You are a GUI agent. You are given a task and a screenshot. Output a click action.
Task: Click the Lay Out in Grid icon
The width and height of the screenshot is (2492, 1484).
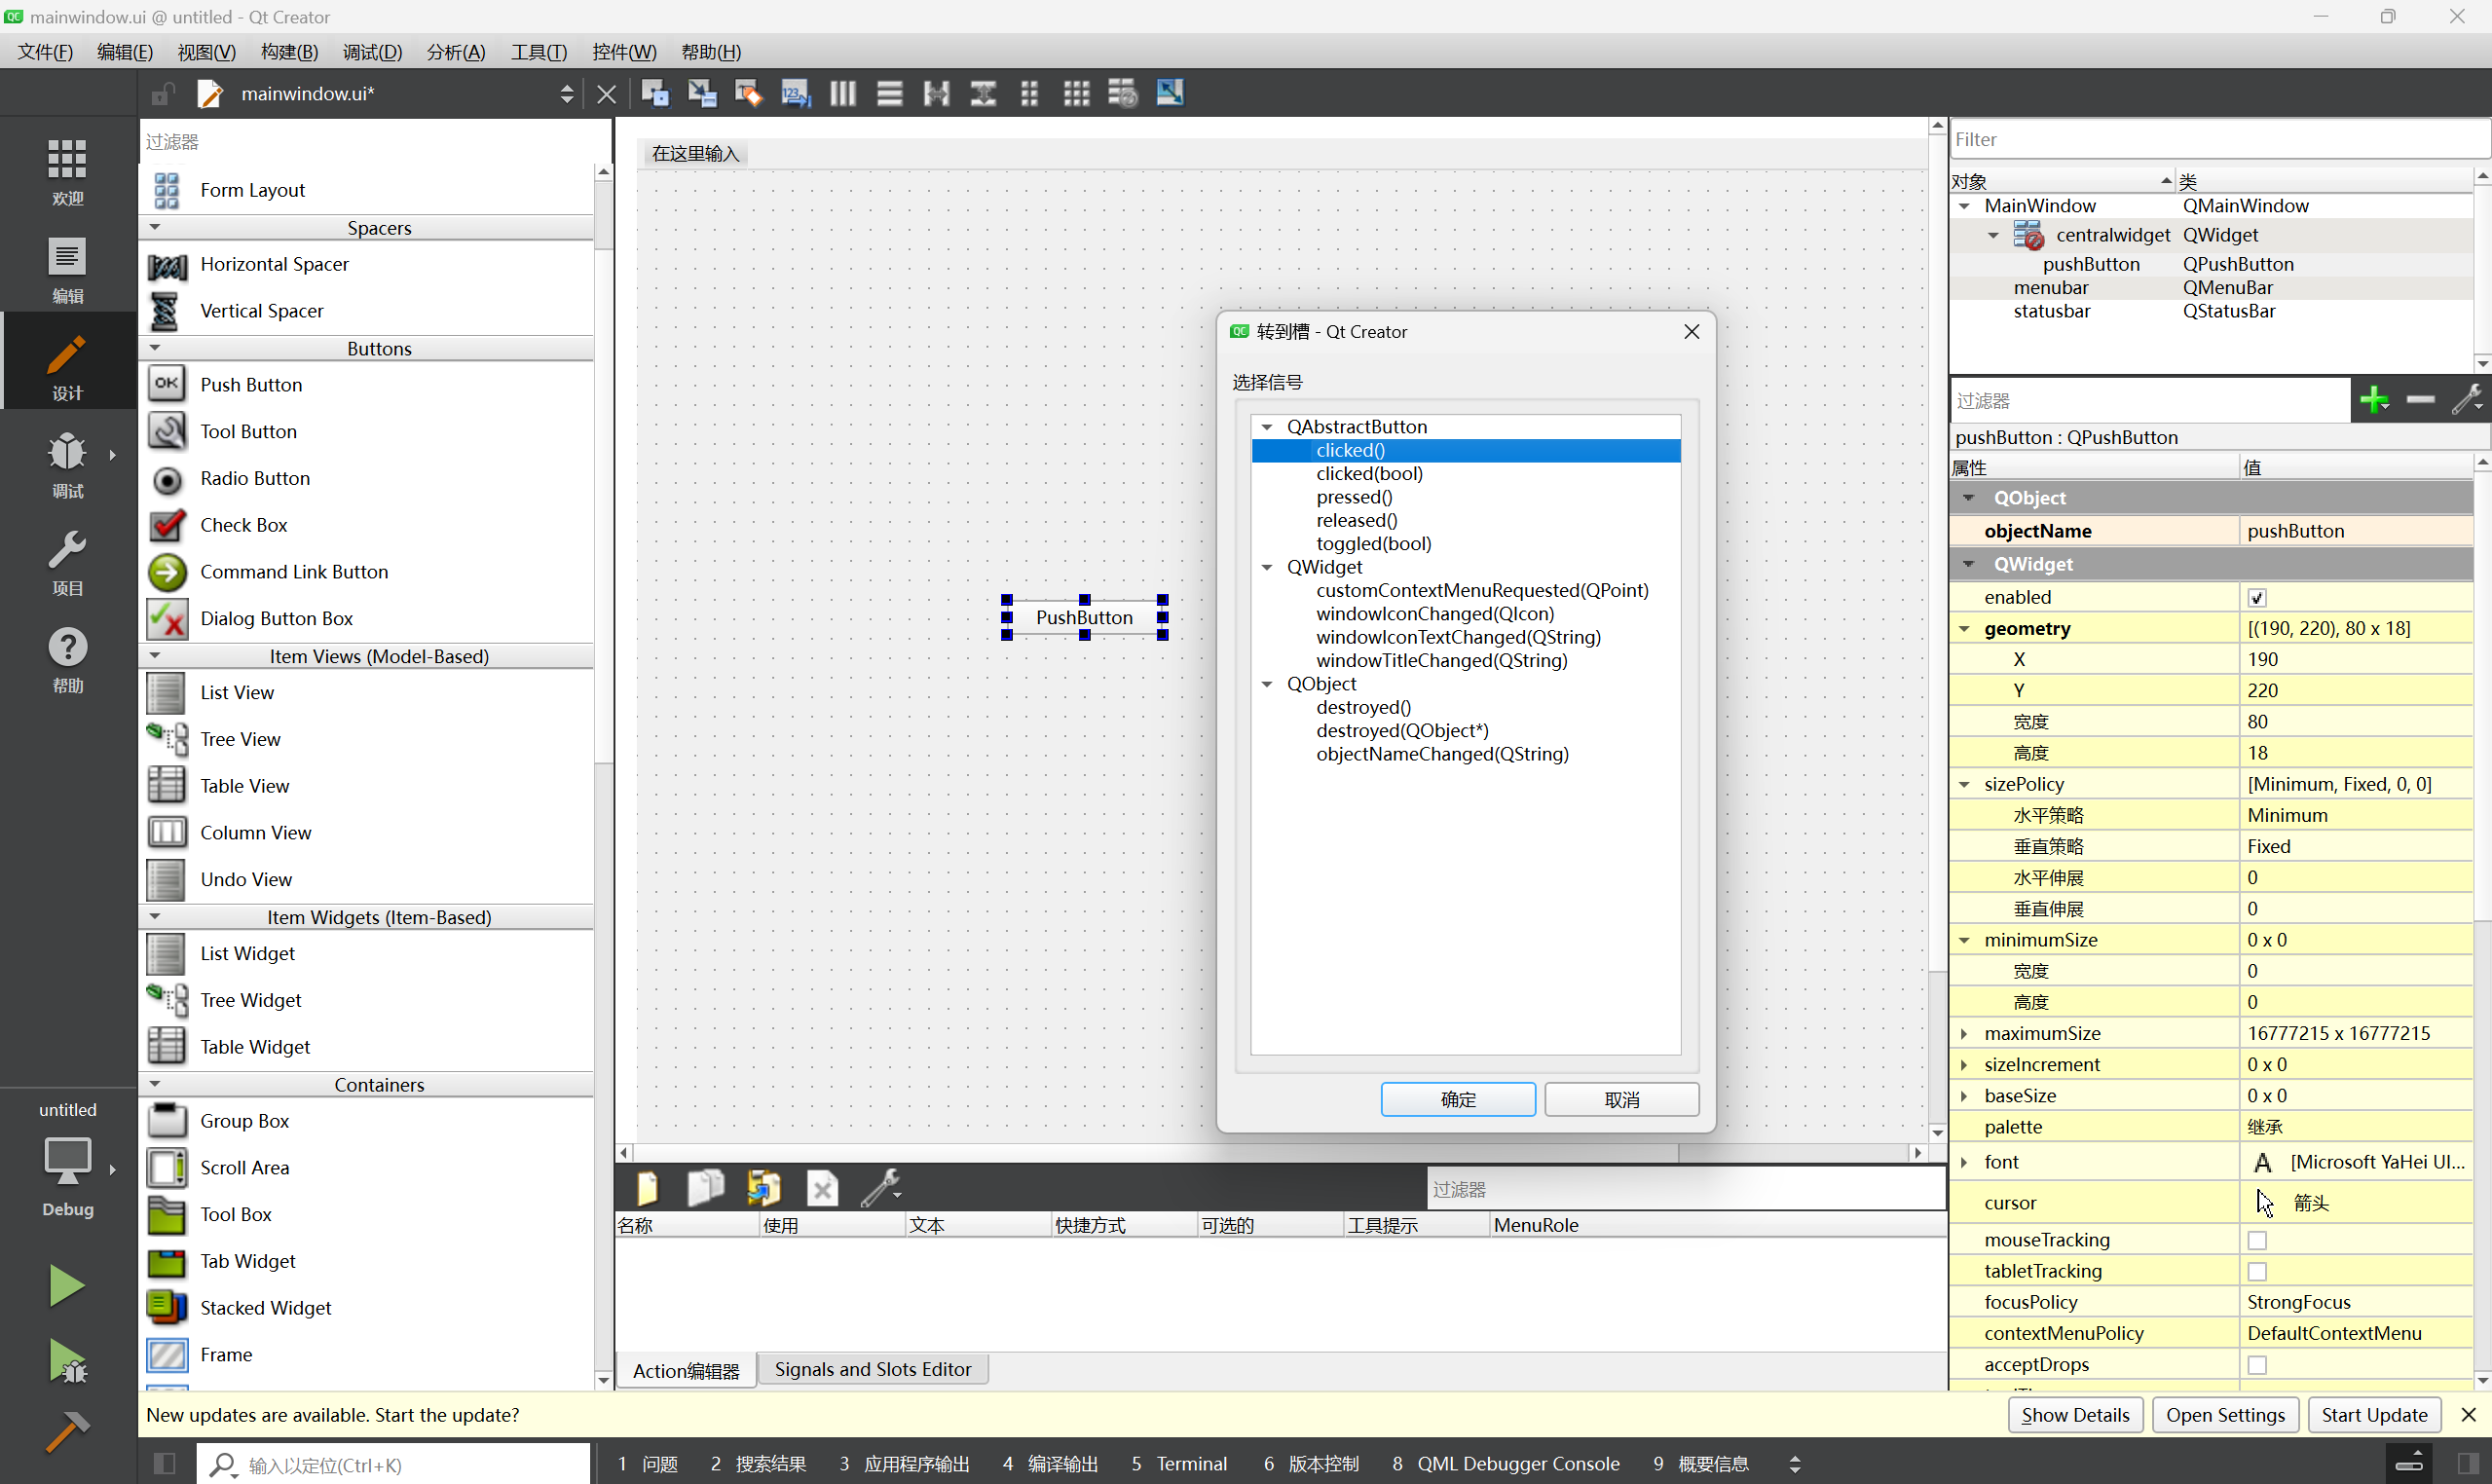(x=1076, y=94)
